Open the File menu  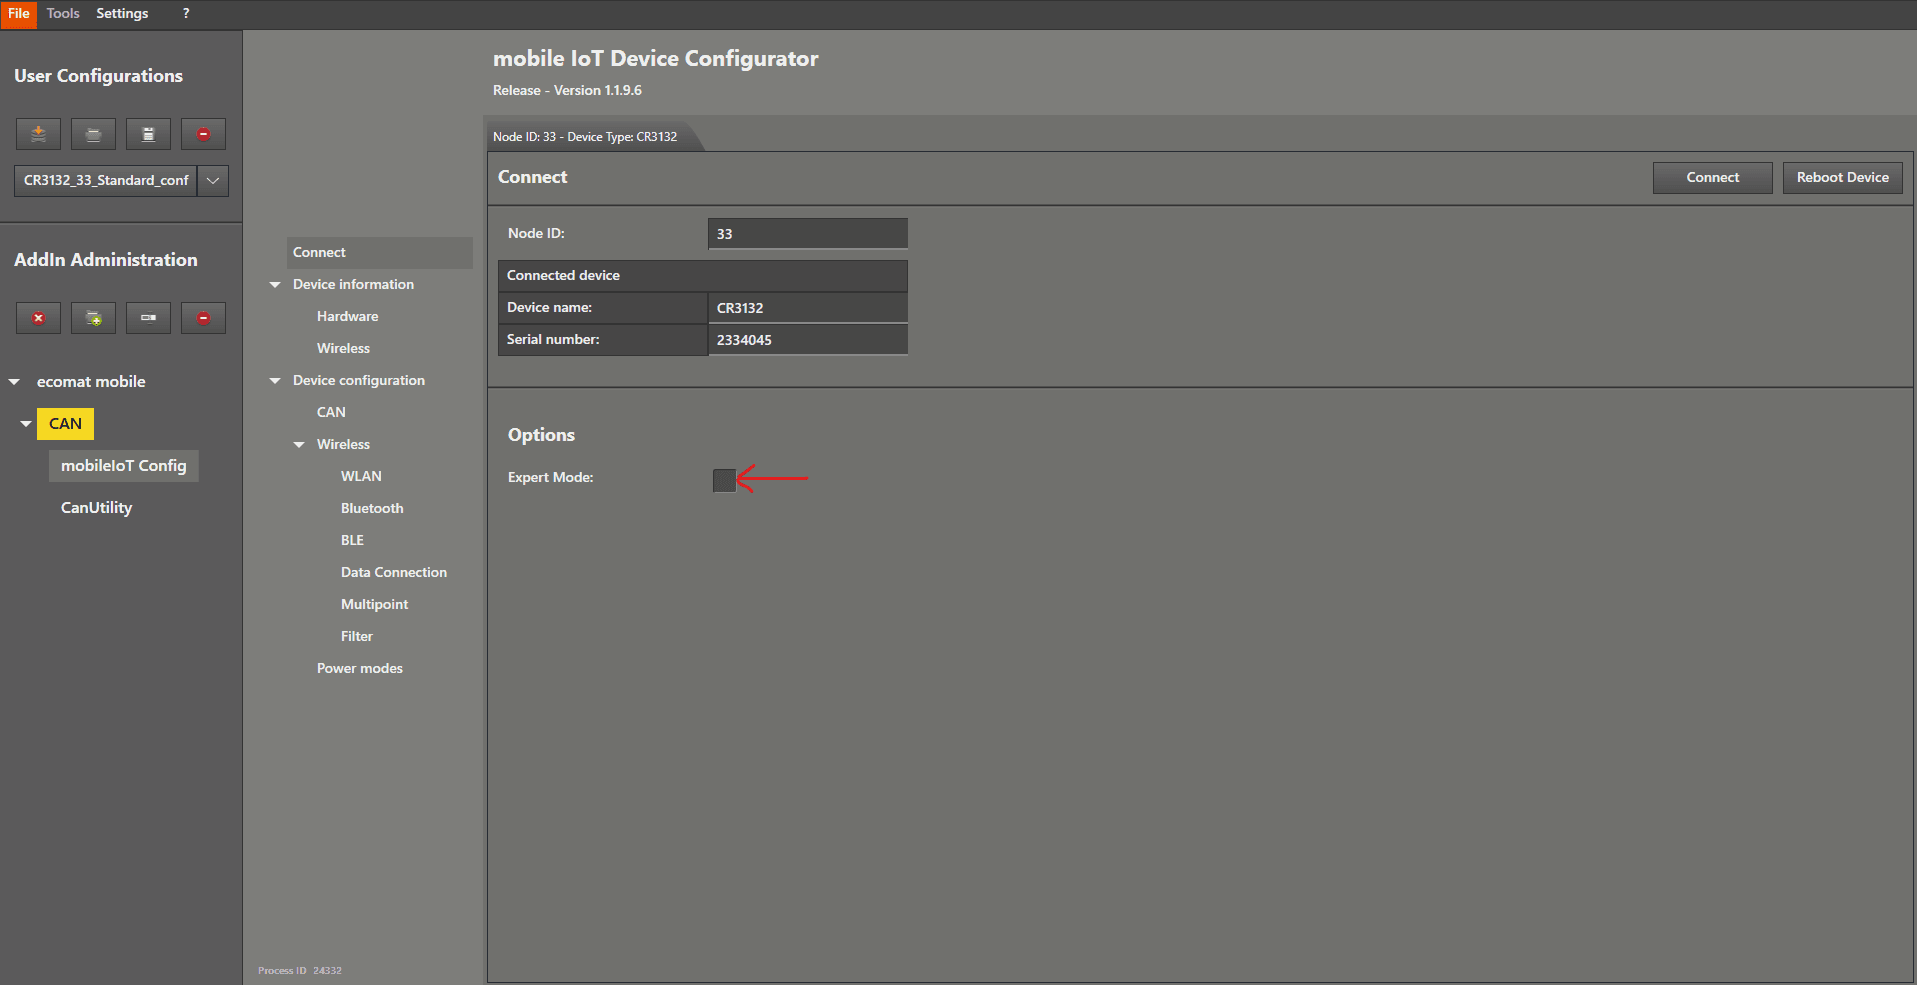click(19, 14)
